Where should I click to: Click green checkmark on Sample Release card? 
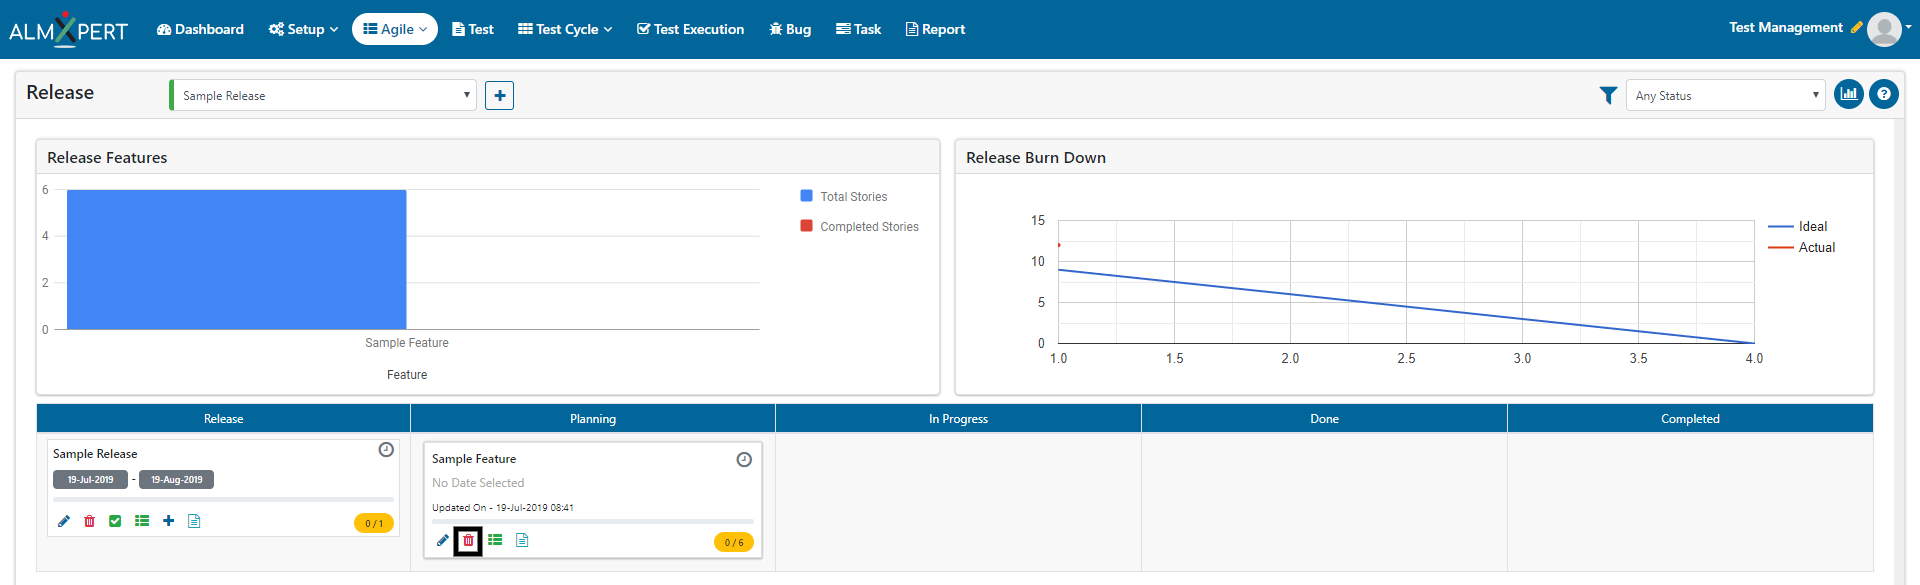pyautogui.click(x=115, y=521)
